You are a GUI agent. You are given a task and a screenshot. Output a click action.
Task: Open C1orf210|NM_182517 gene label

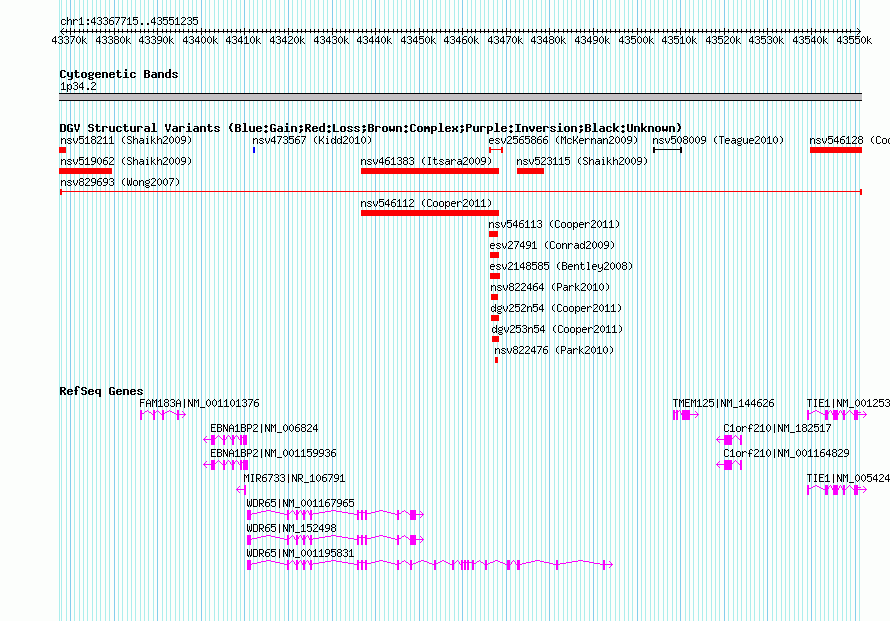pyautogui.click(x=777, y=428)
